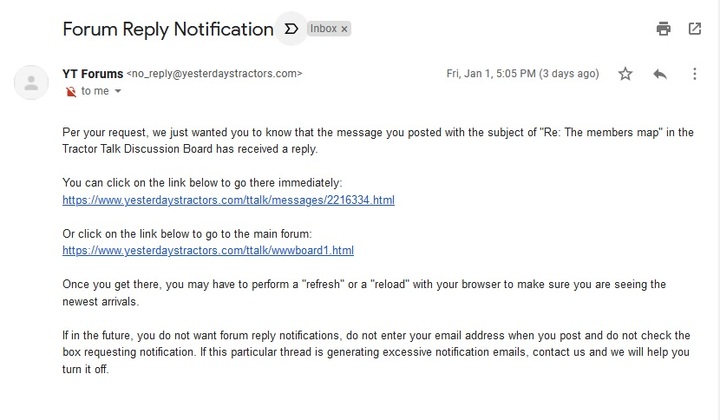Remove the Inbox label with its x

click(x=344, y=29)
